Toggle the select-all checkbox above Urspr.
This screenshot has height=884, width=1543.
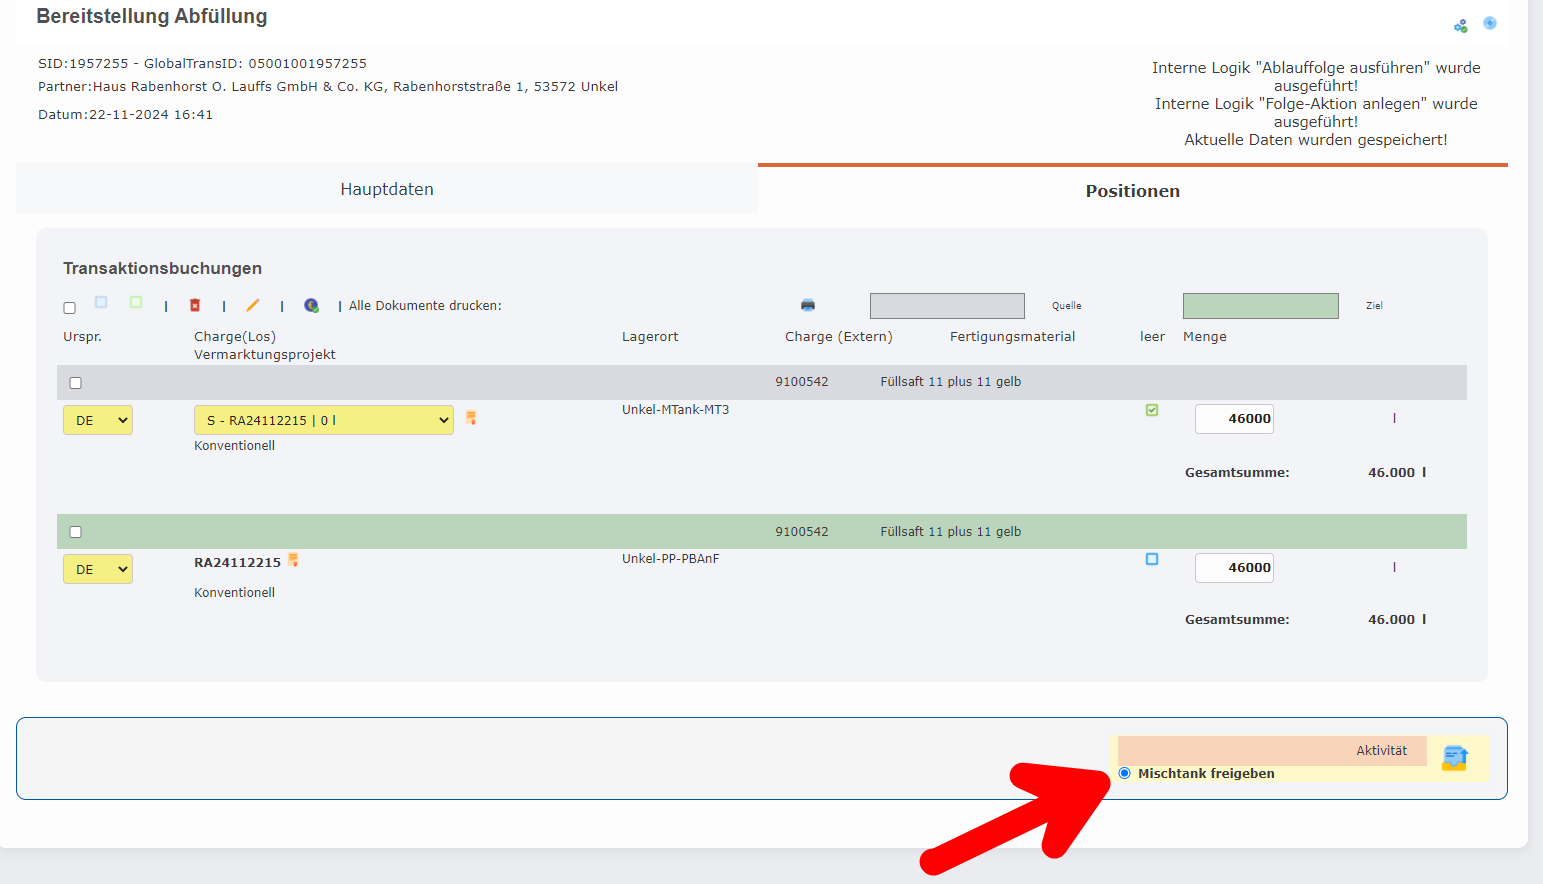(x=70, y=308)
